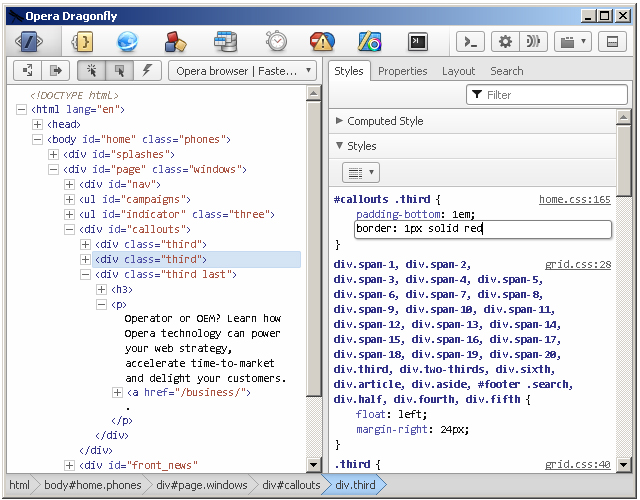The height and width of the screenshot is (500, 640).
Task: Expand the ul id="campaigns" node
Action: pyautogui.click(x=69, y=199)
